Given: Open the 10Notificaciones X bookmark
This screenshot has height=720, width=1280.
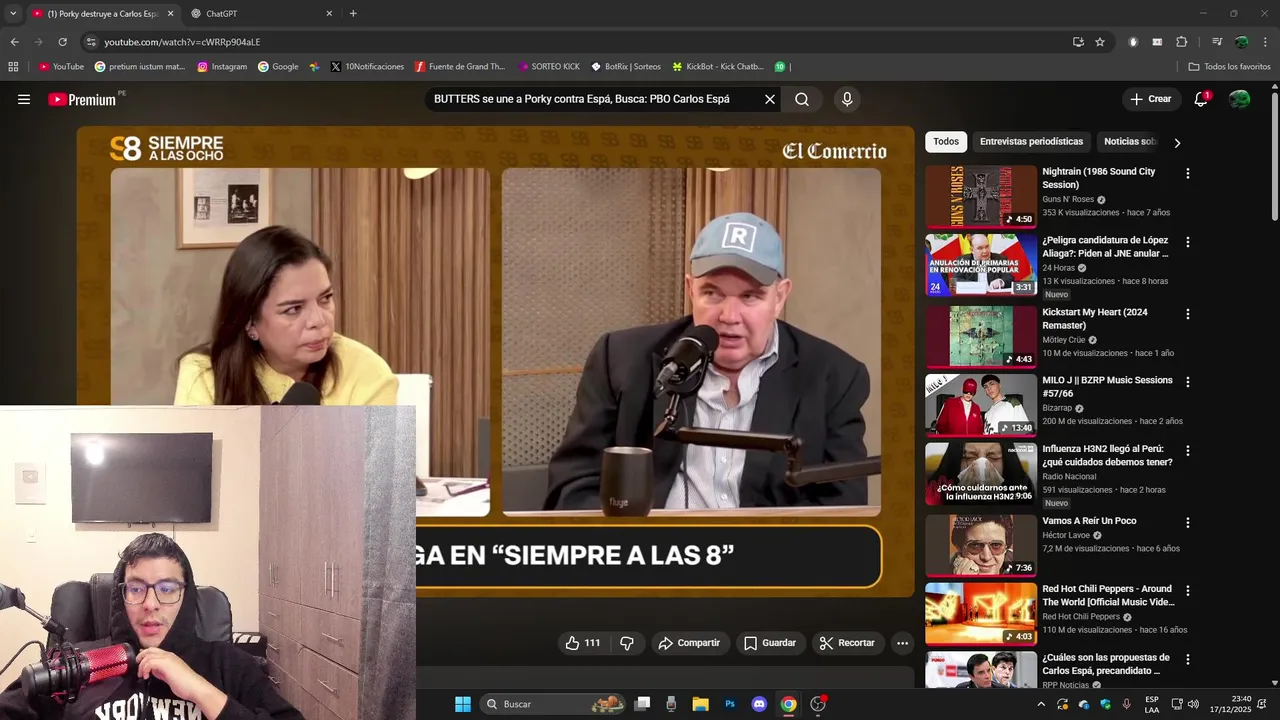Looking at the screenshot, I should point(367,67).
